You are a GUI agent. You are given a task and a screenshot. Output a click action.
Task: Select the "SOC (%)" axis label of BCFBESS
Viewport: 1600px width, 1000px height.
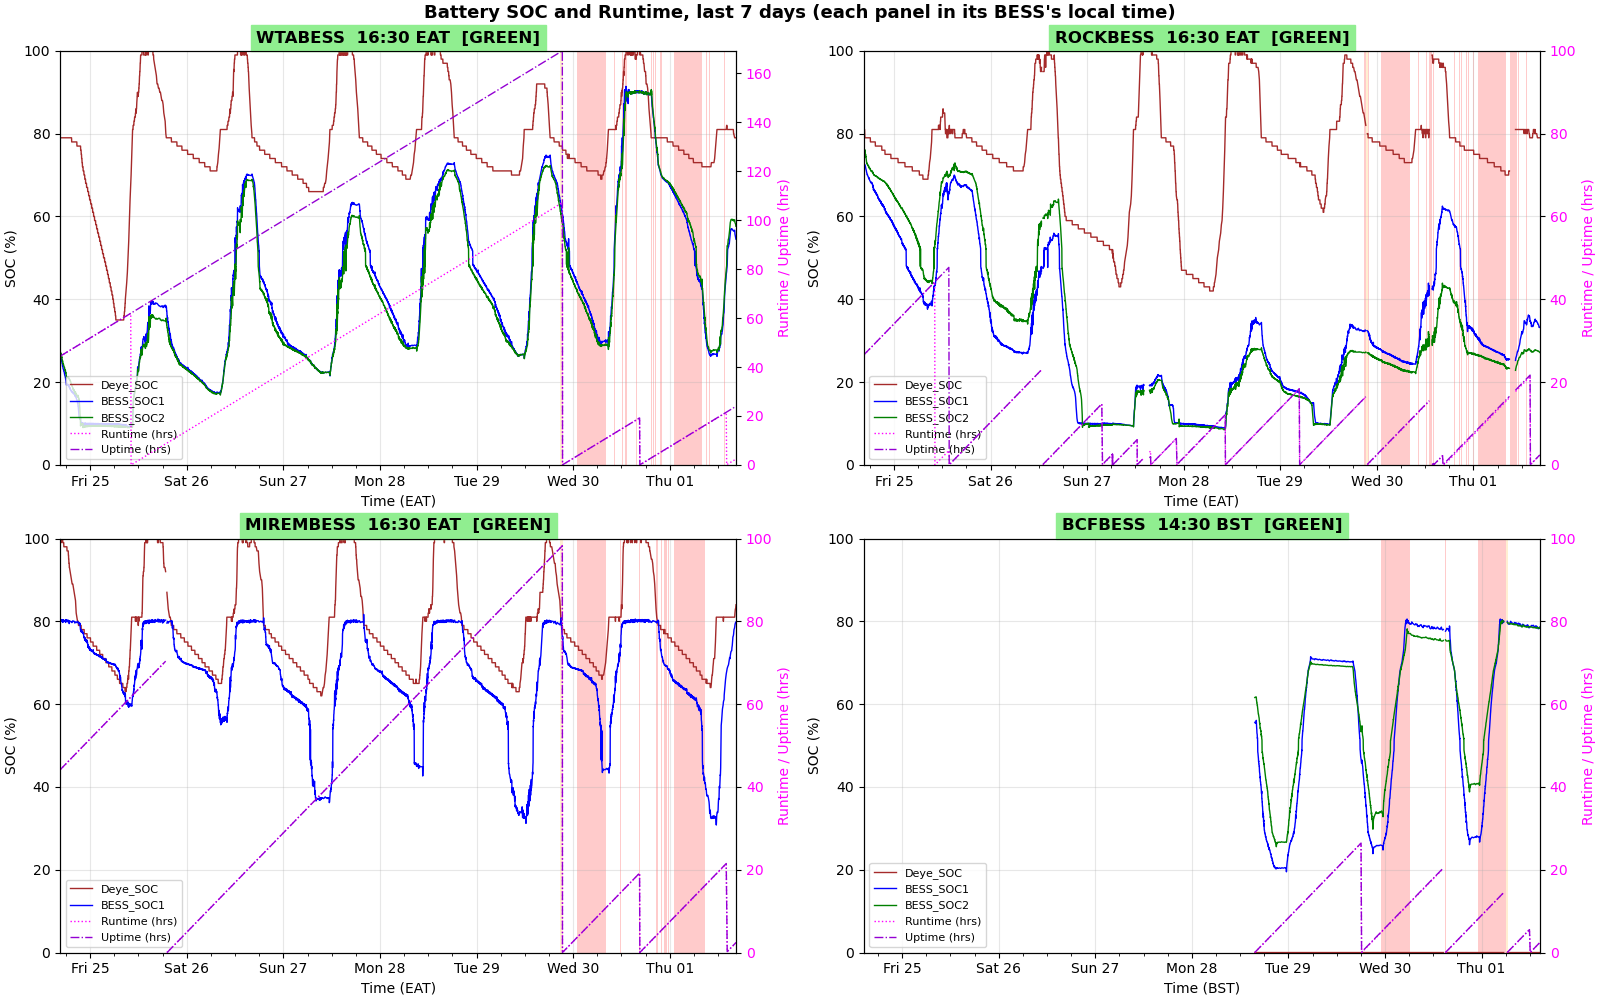coord(814,745)
